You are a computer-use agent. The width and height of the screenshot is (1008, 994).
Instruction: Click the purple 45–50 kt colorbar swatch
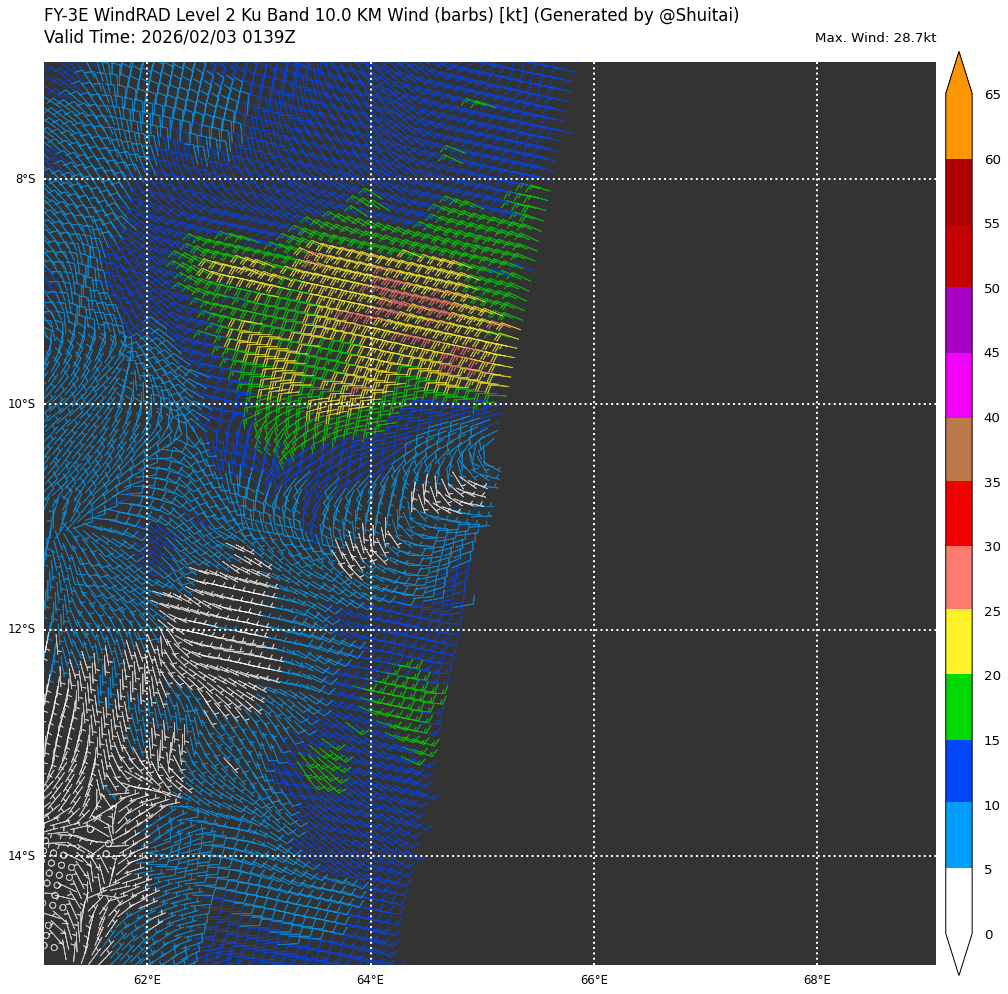point(958,320)
